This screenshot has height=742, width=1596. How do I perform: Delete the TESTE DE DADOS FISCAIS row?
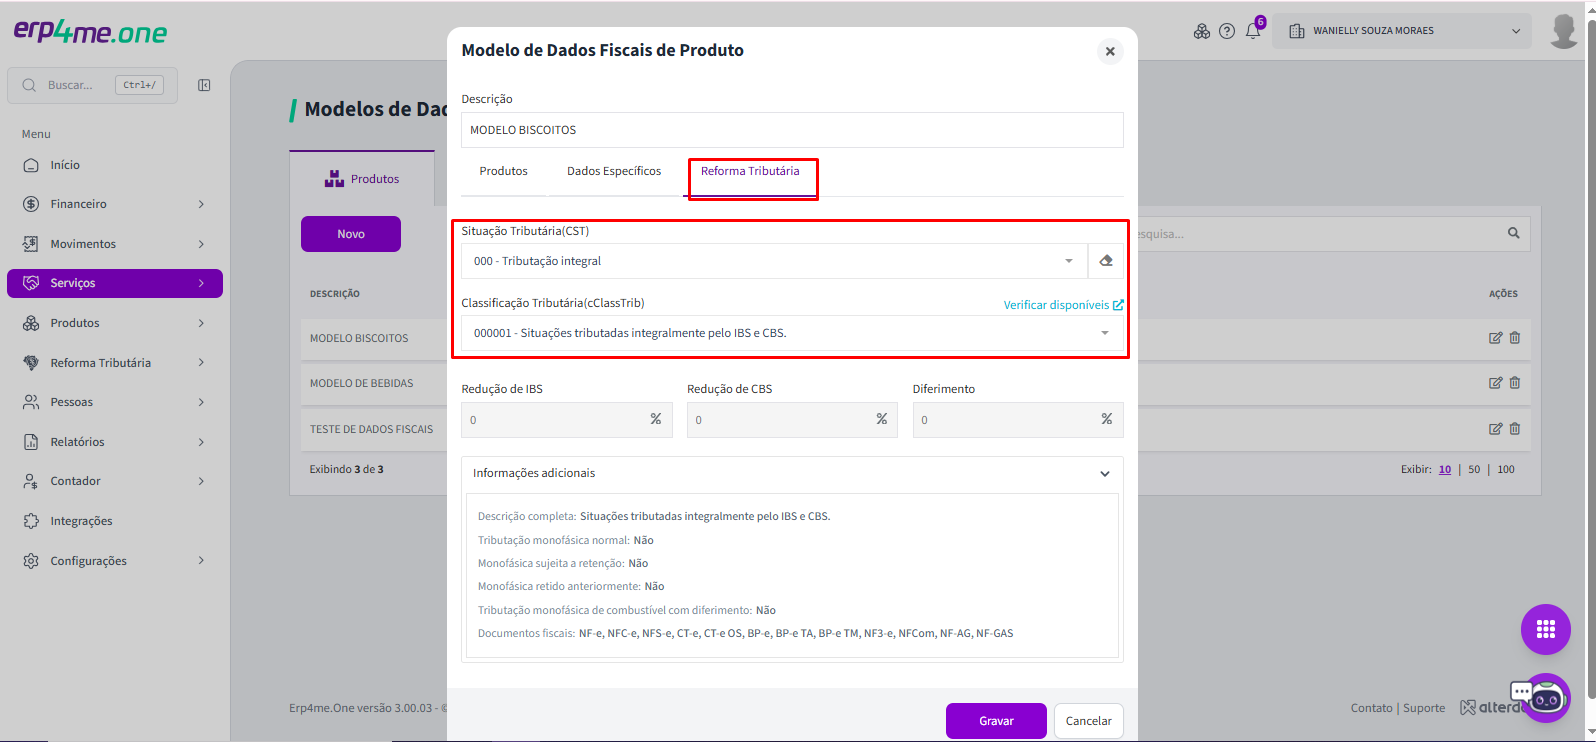[x=1514, y=429]
